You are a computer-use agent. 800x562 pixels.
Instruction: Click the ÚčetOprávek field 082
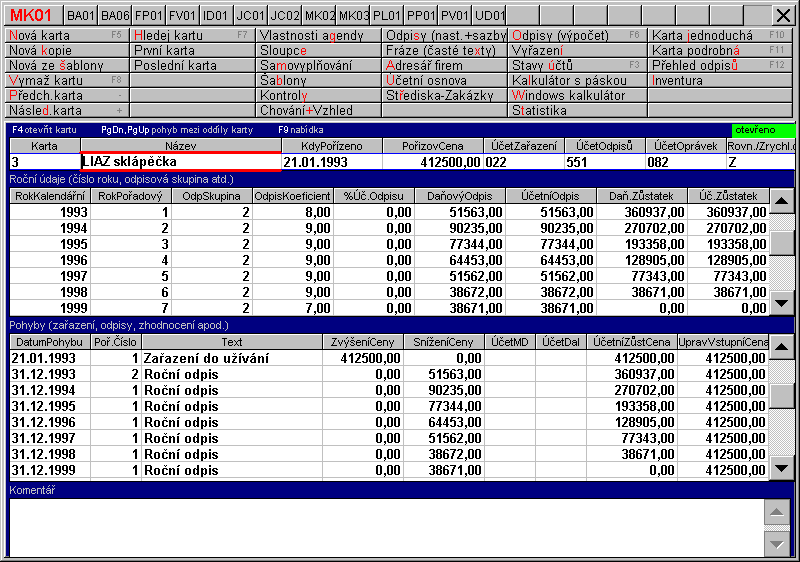pyautogui.click(x=686, y=162)
